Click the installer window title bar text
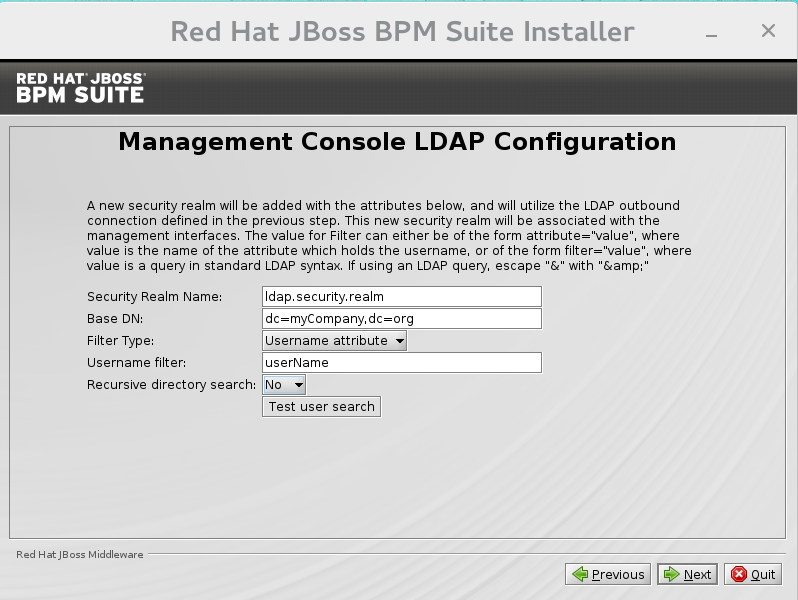Viewport: 798px width, 600px height. click(x=402, y=31)
